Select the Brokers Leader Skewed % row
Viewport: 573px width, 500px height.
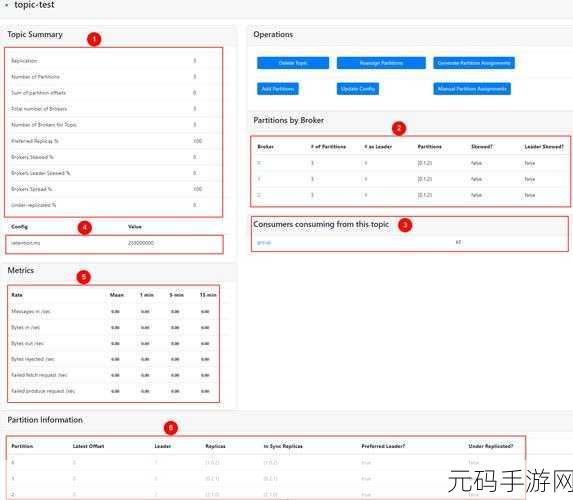coord(113,173)
